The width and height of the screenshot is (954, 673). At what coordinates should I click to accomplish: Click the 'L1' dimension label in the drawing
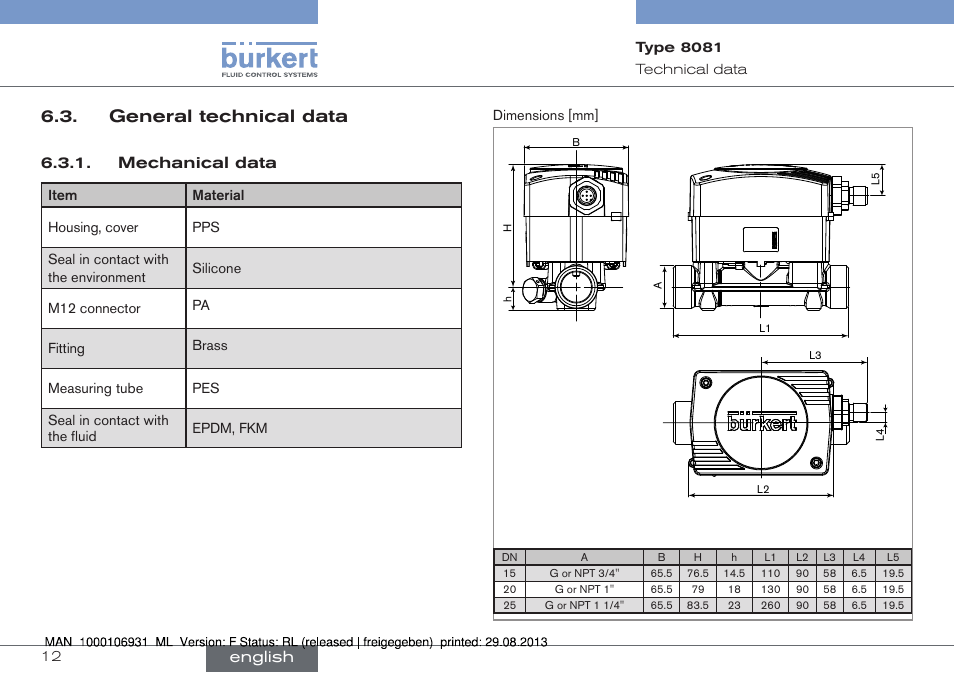point(765,329)
